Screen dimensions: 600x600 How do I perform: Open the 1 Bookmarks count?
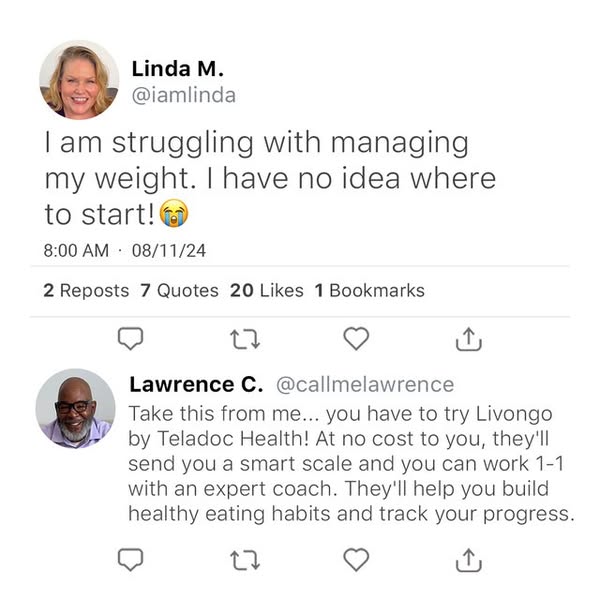pyautogui.click(x=369, y=291)
